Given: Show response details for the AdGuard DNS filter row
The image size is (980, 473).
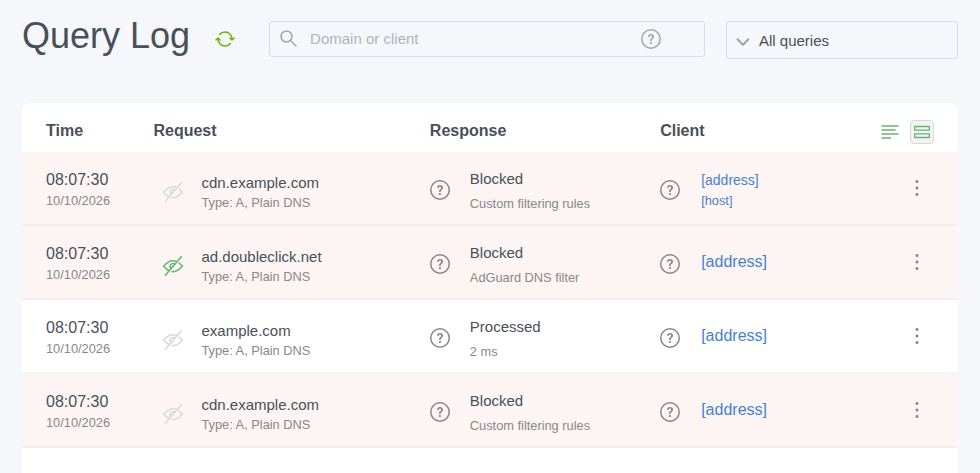Looking at the screenshot, I should [440, 264].
